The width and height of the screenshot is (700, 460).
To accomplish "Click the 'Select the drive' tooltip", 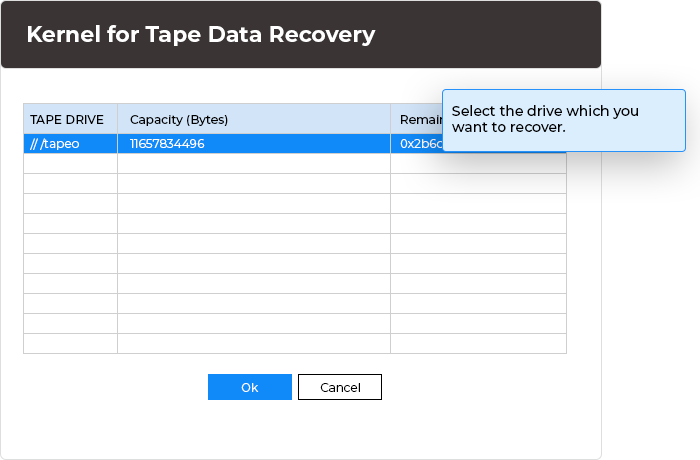I will click(563, 119).
